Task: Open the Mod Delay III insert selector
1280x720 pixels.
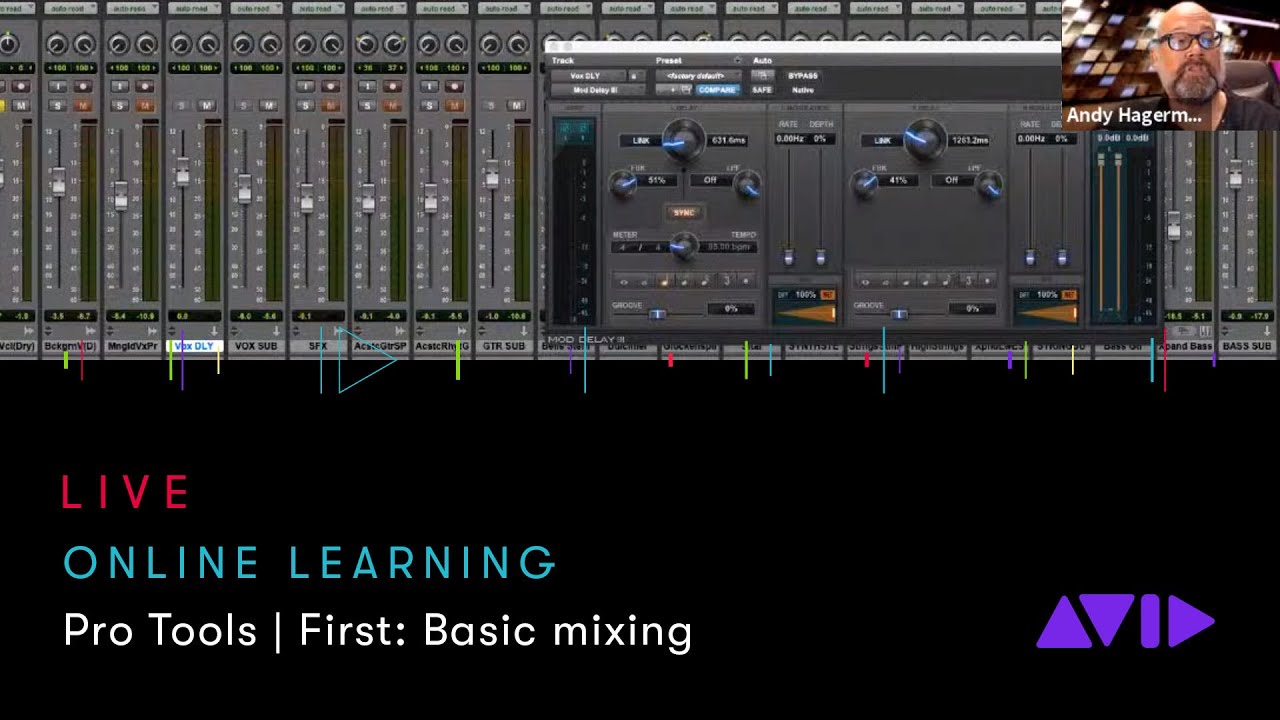Action: 597,90
